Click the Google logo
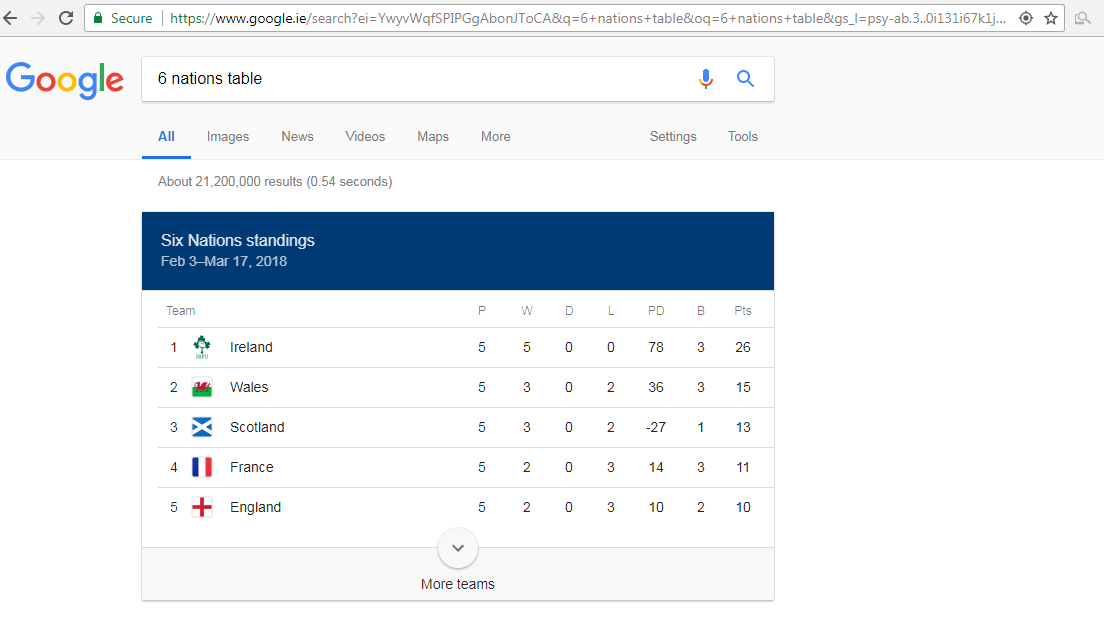Screen dimensions: 1104x626 click(x=65, y=80)
